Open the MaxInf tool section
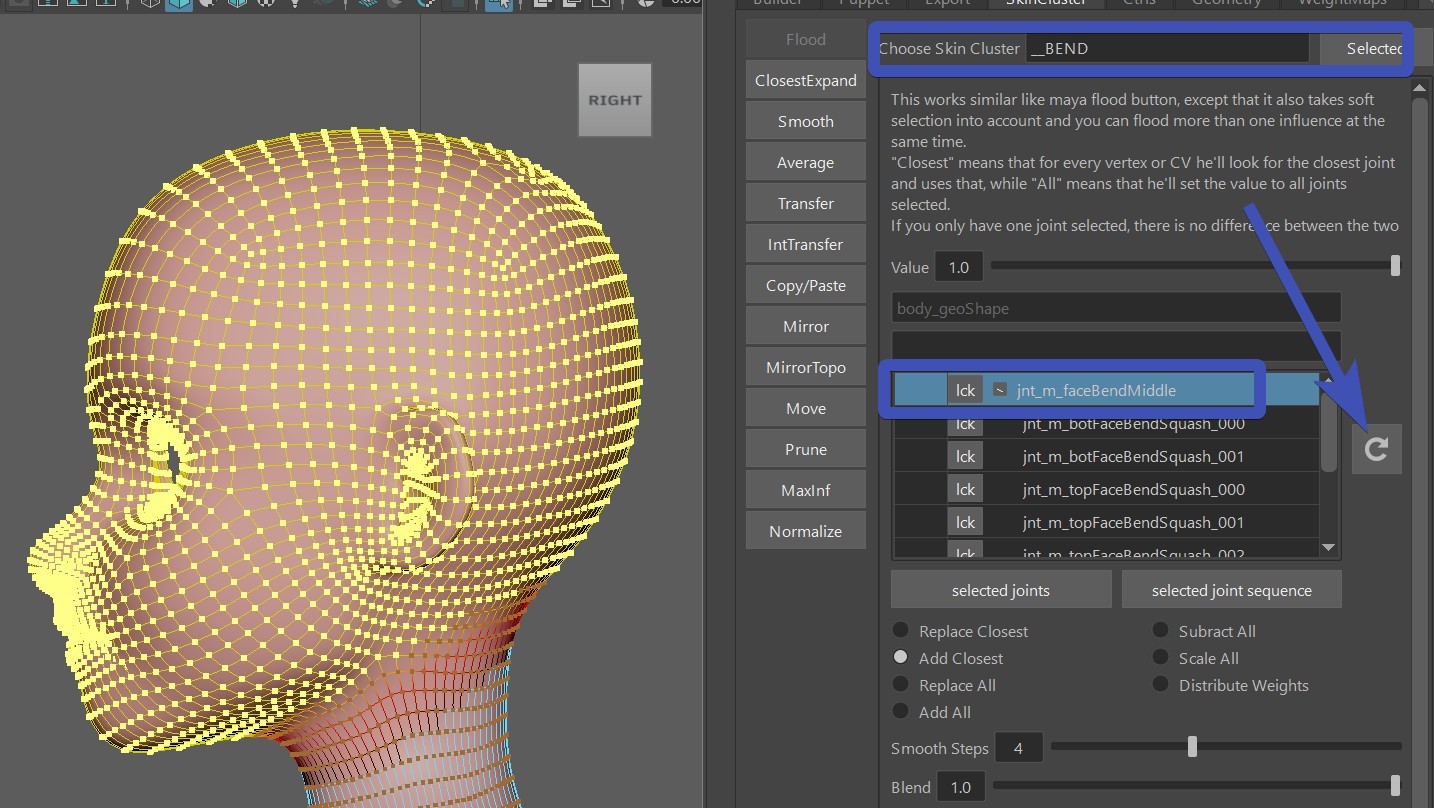The image size is (1434, 808). (x=805, y=490)
